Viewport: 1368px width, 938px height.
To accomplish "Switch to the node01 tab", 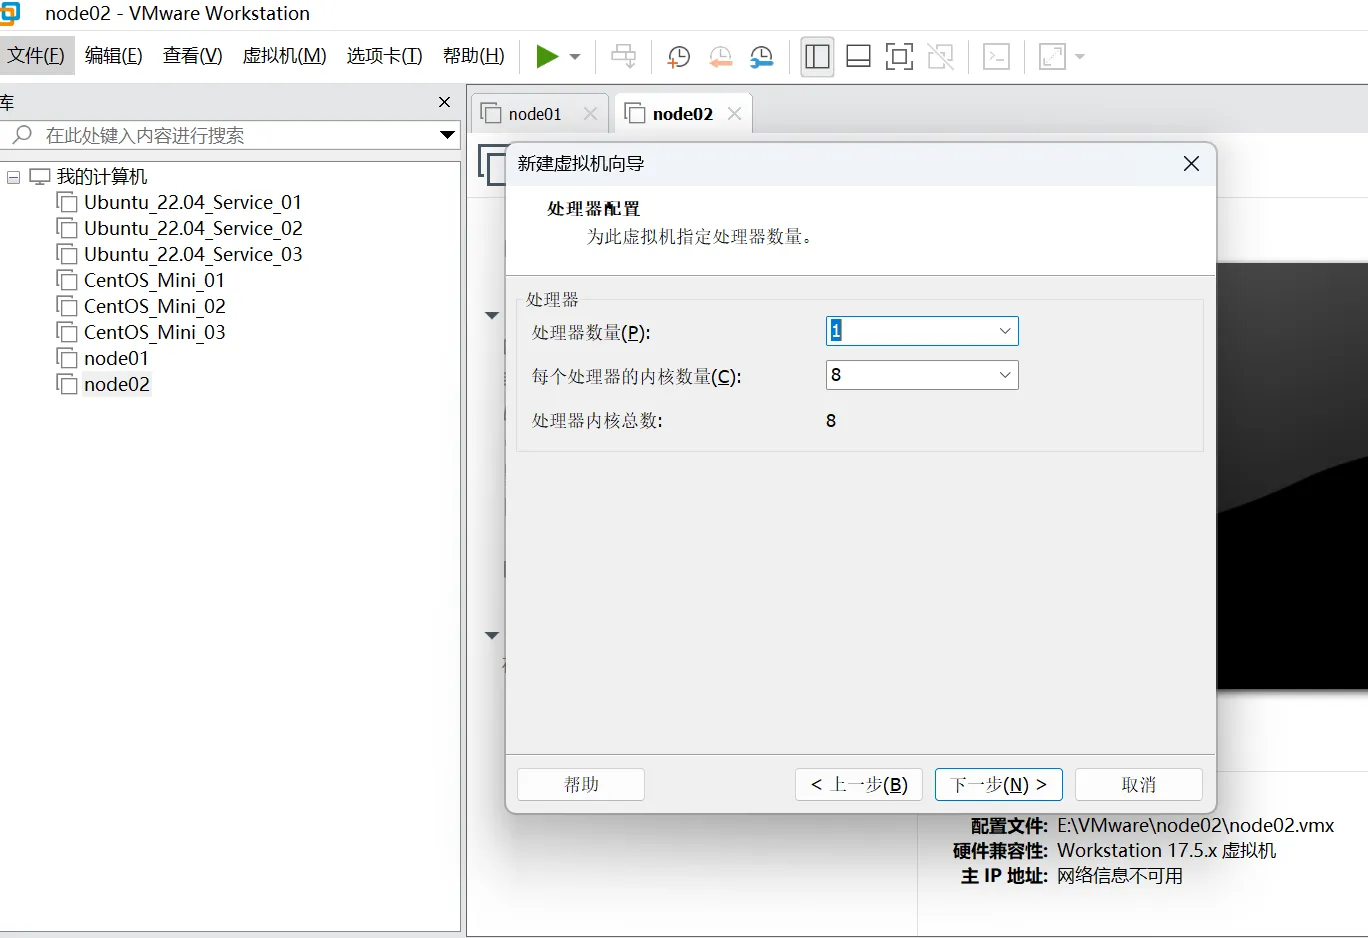I will pos(534,114).
